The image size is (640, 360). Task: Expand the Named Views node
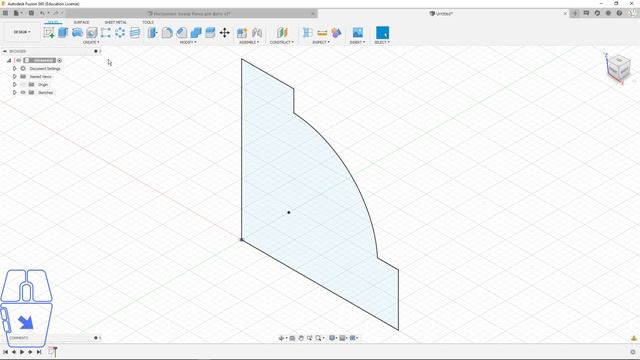[x=15, y=76]
